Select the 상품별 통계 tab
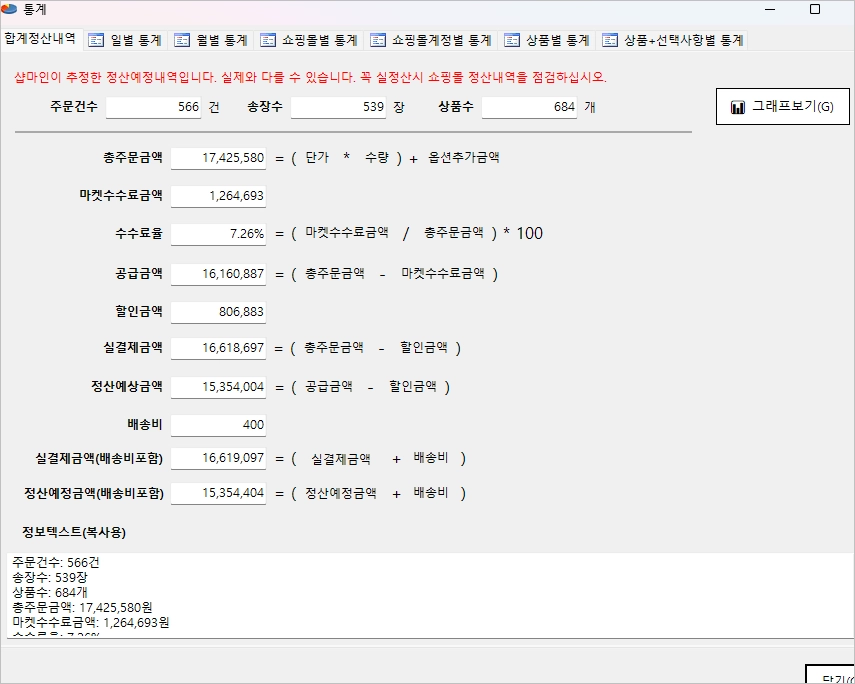Image resolution: width=855 pixels, height=684 pixels. point(547,40)
